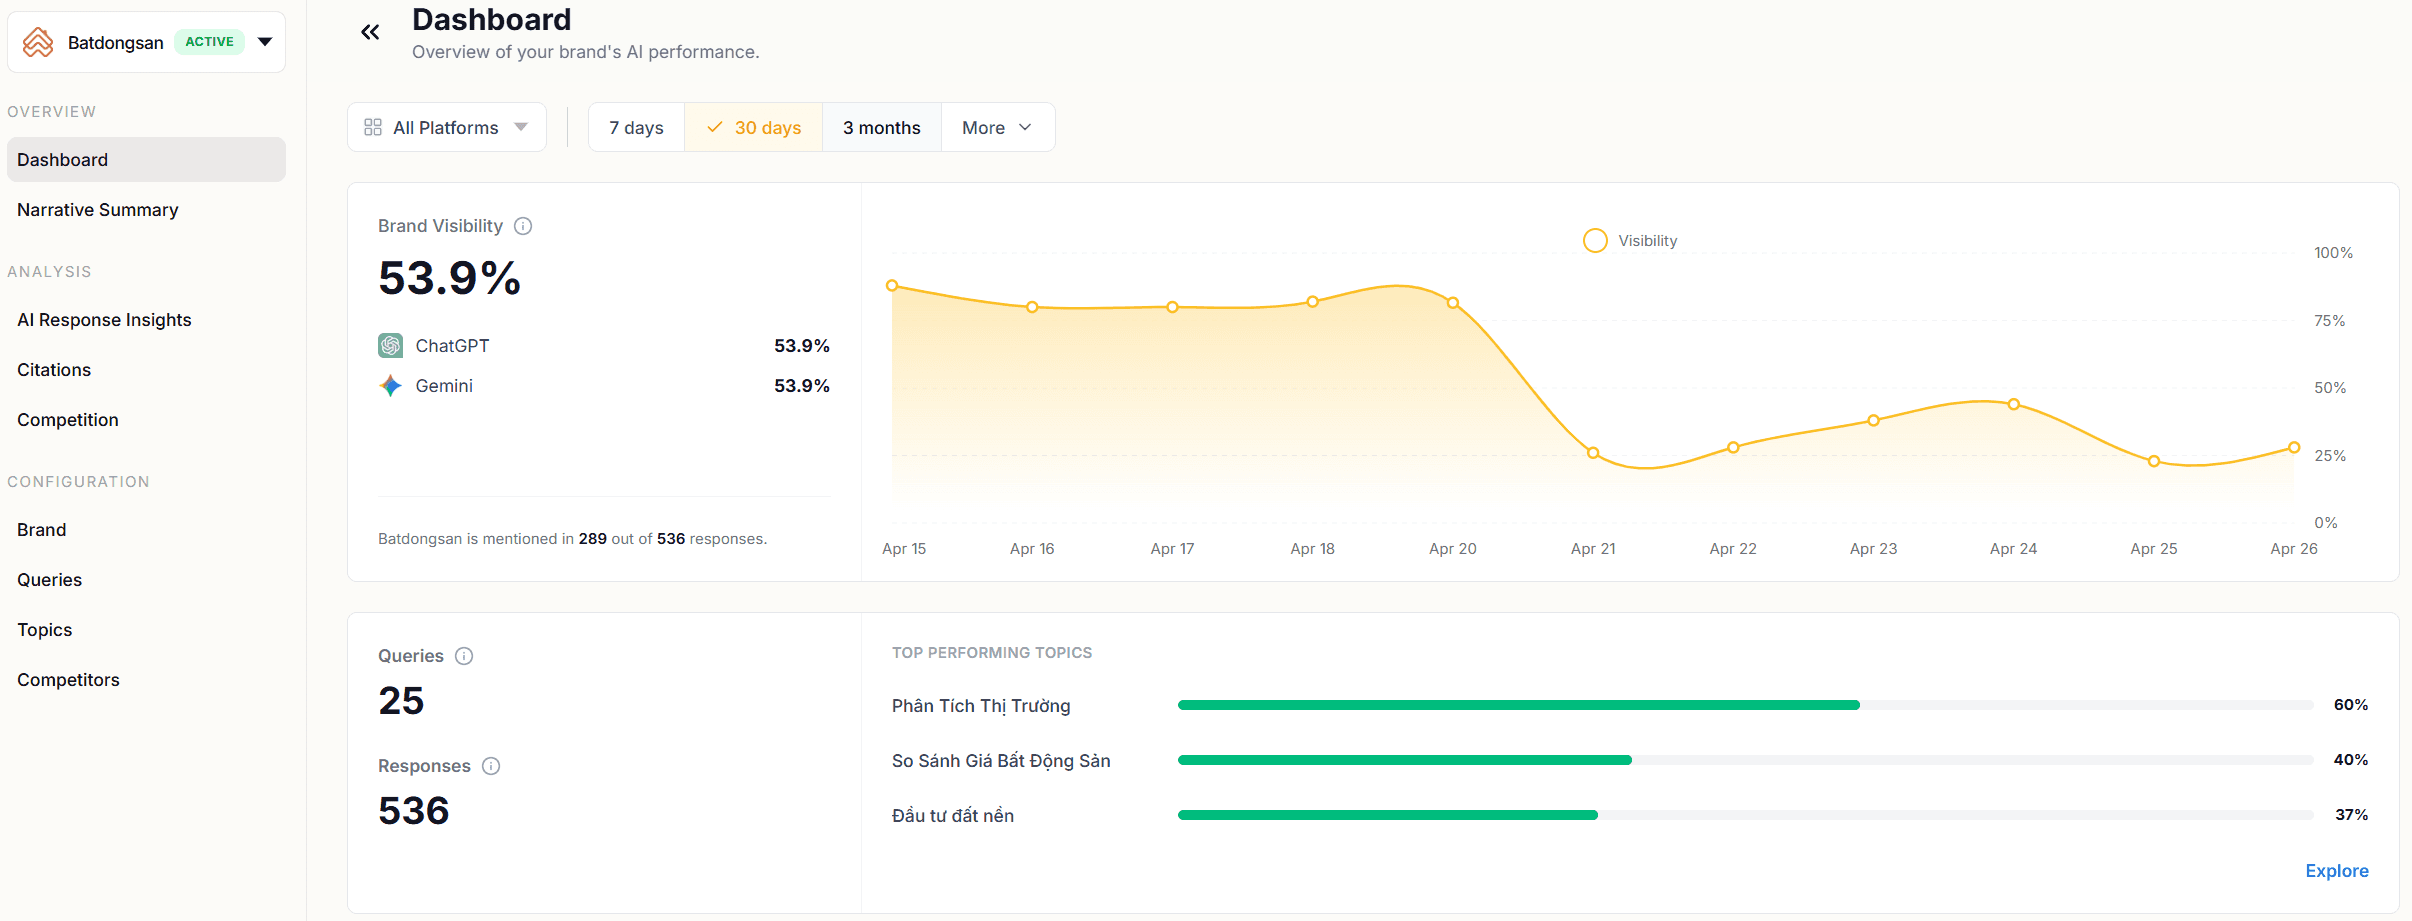Click the Phân Tích Thị Trường topic name

coord(981,706)
